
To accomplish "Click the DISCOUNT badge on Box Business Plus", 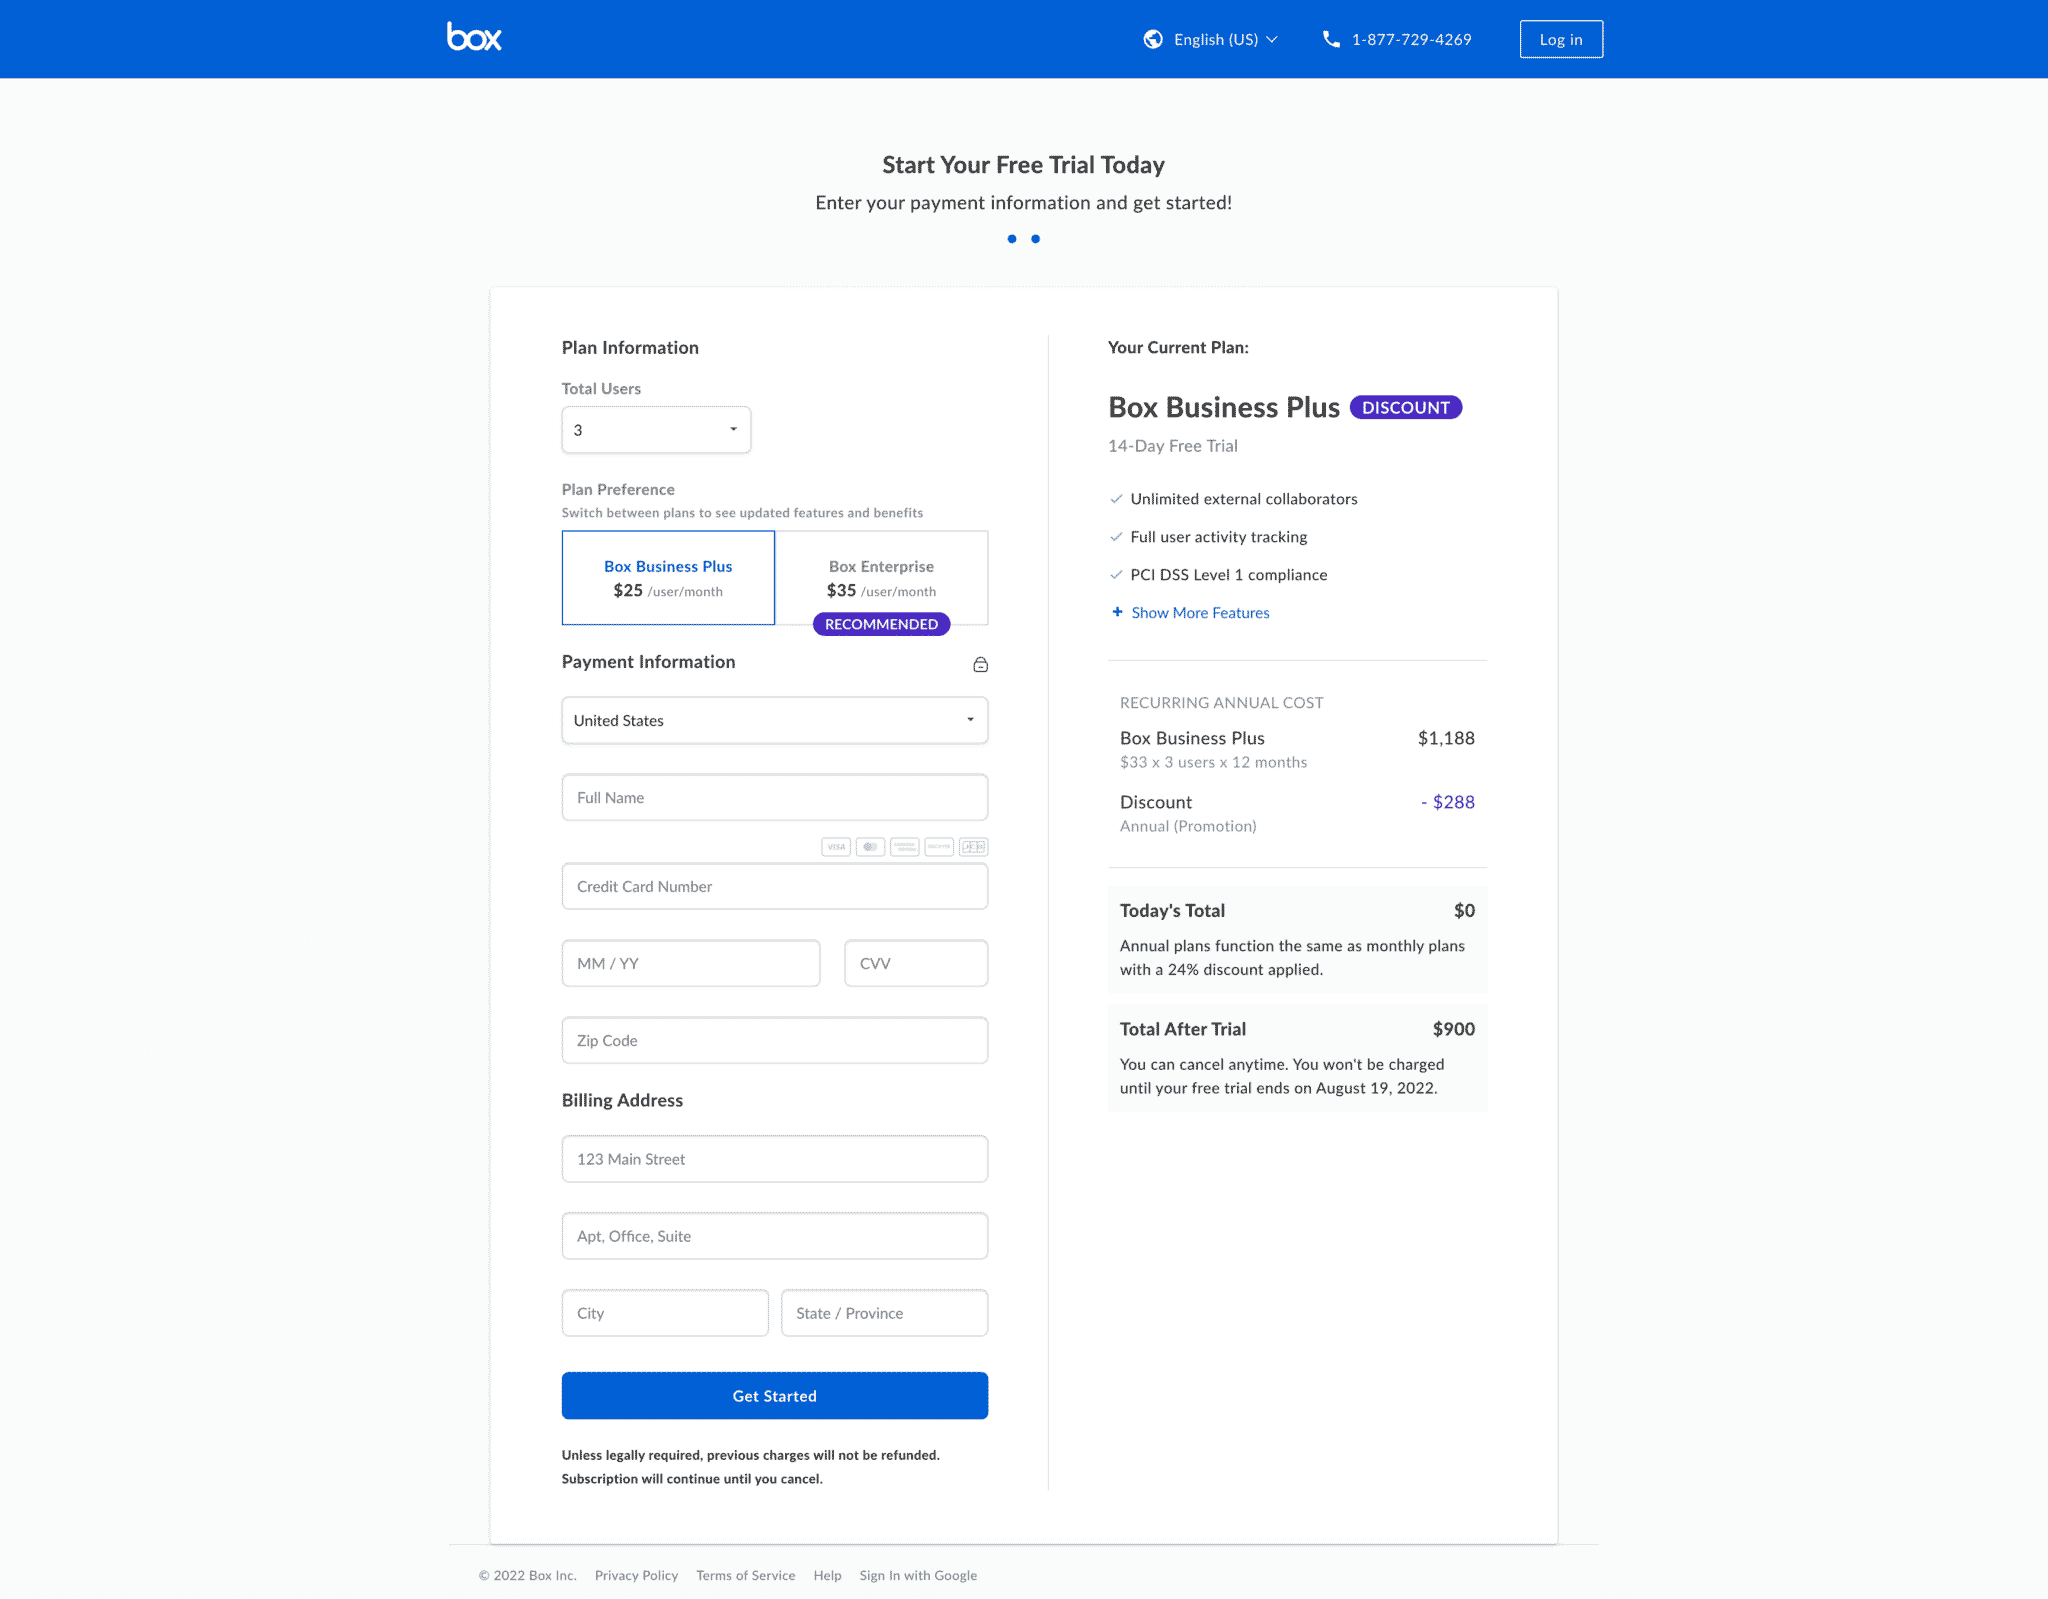I will [x=1405, y=407].
